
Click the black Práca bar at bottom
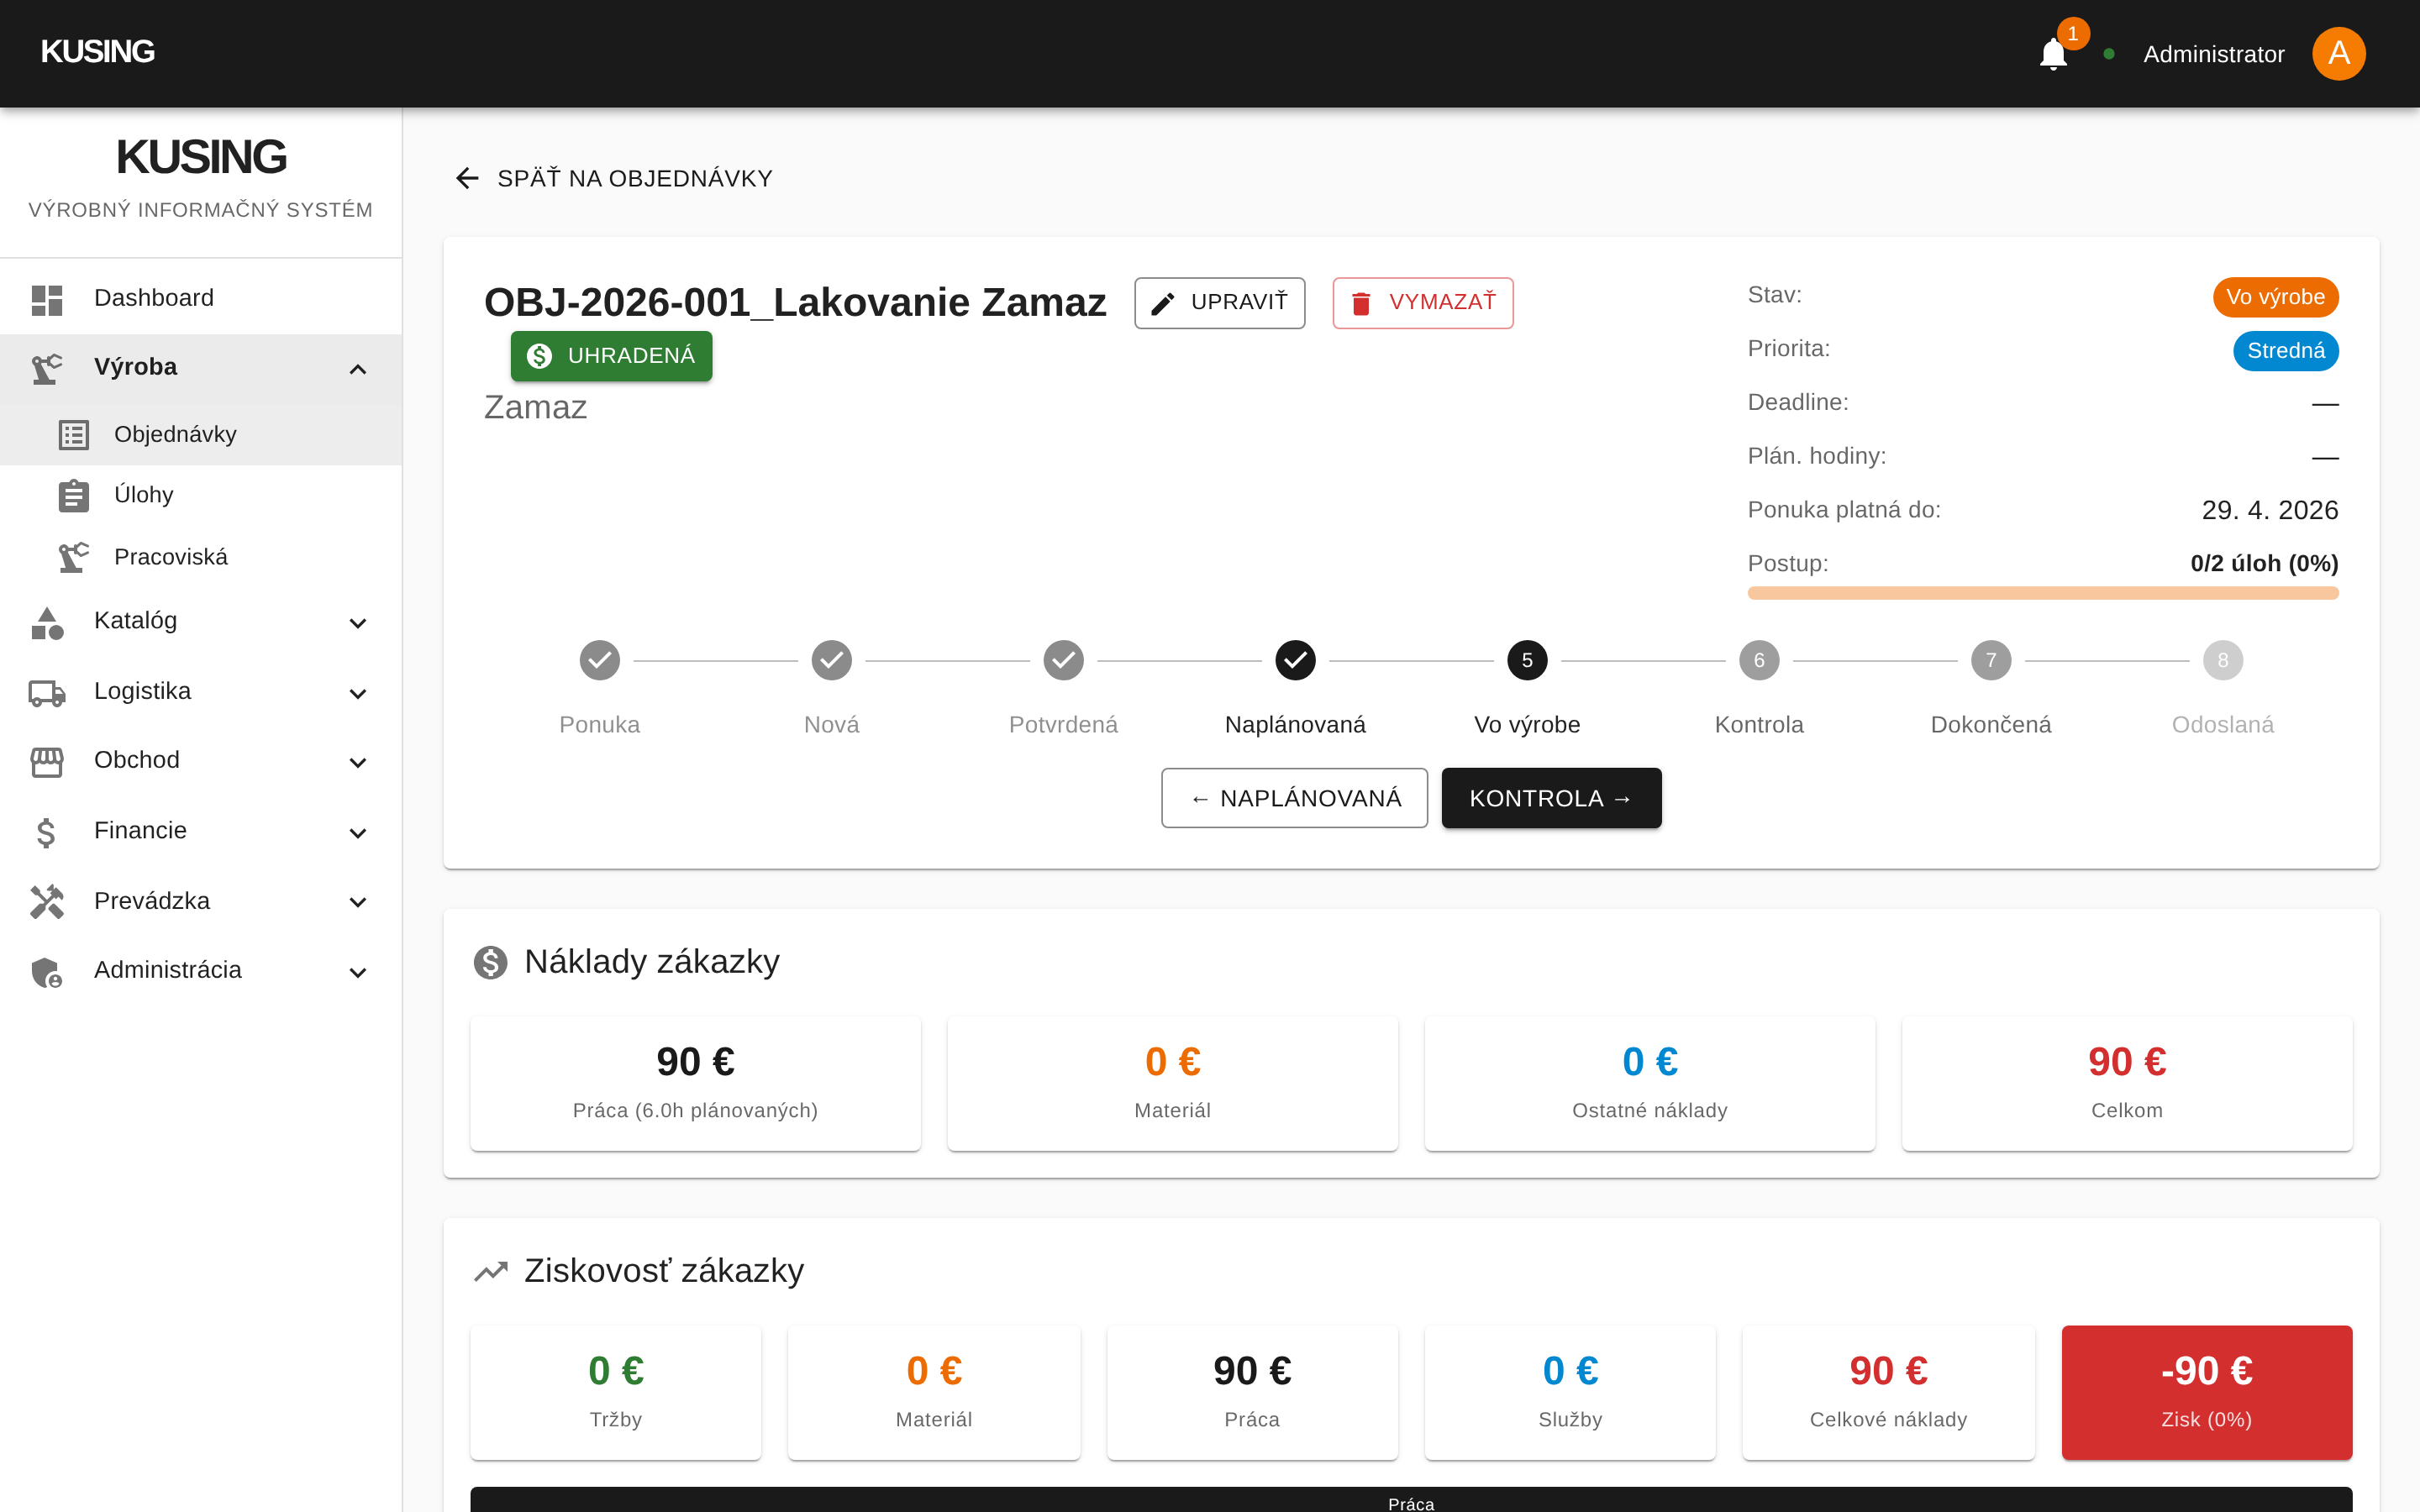tap(1411, 1500)
